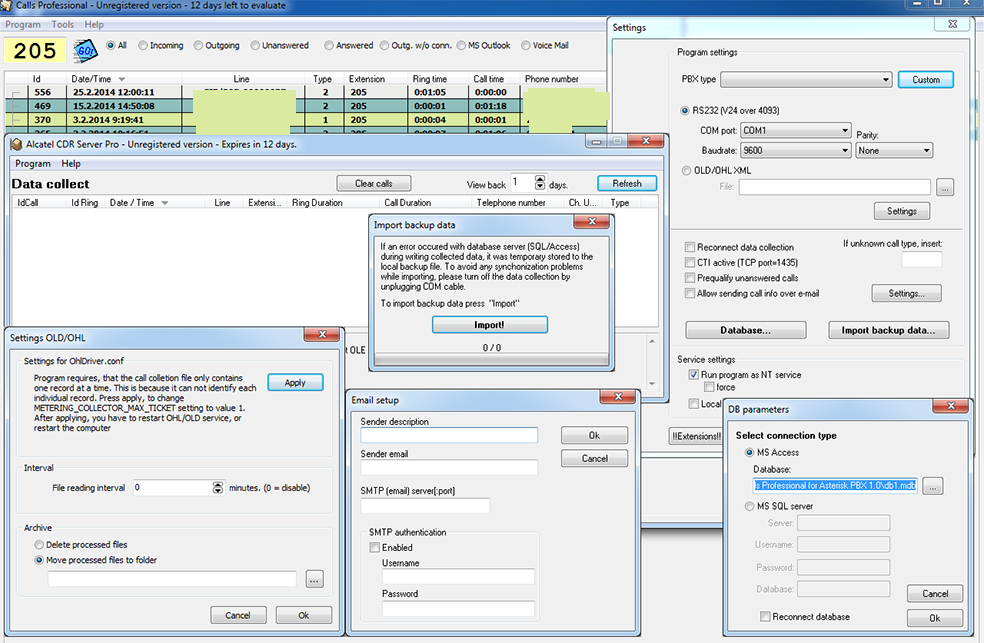Click the Import backup data... button
Screen dimensions: 984x643
point(889,330)
